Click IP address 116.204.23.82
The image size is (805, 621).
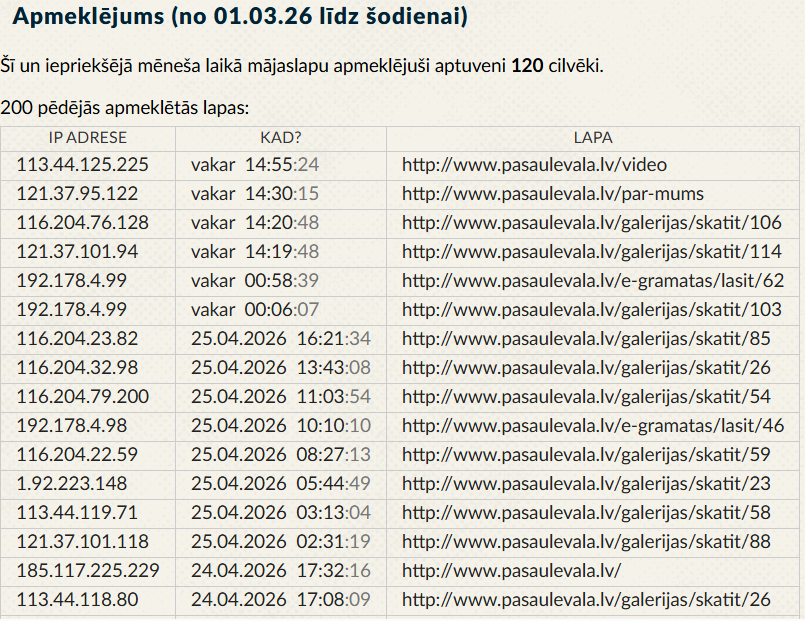(x=77, y=339)
